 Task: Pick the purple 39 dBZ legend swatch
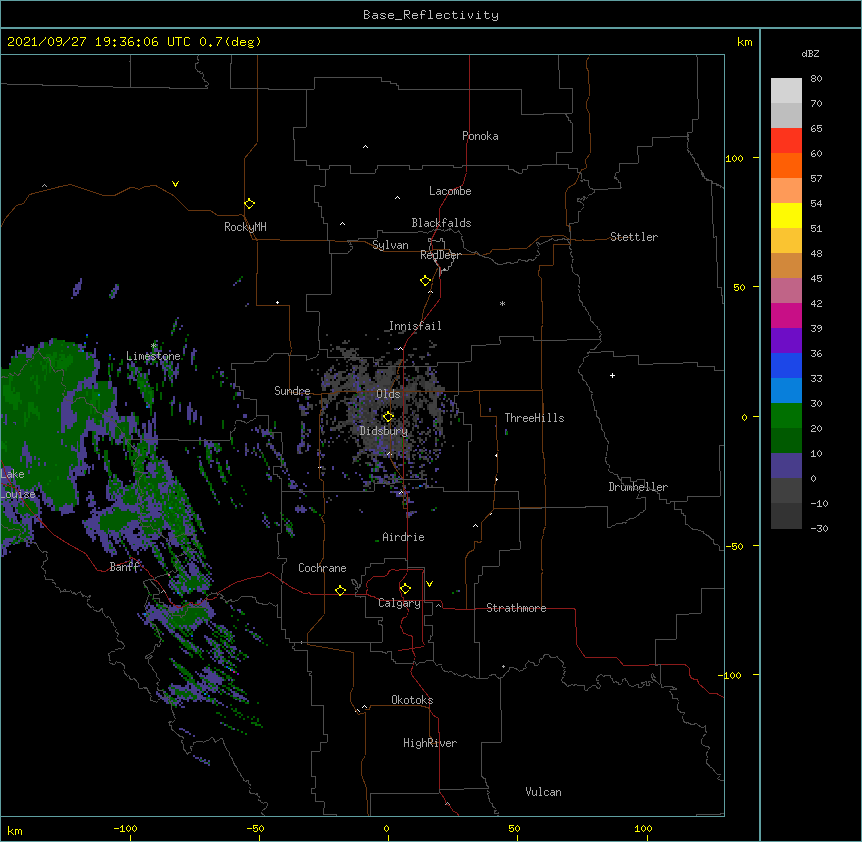[786, 340]
